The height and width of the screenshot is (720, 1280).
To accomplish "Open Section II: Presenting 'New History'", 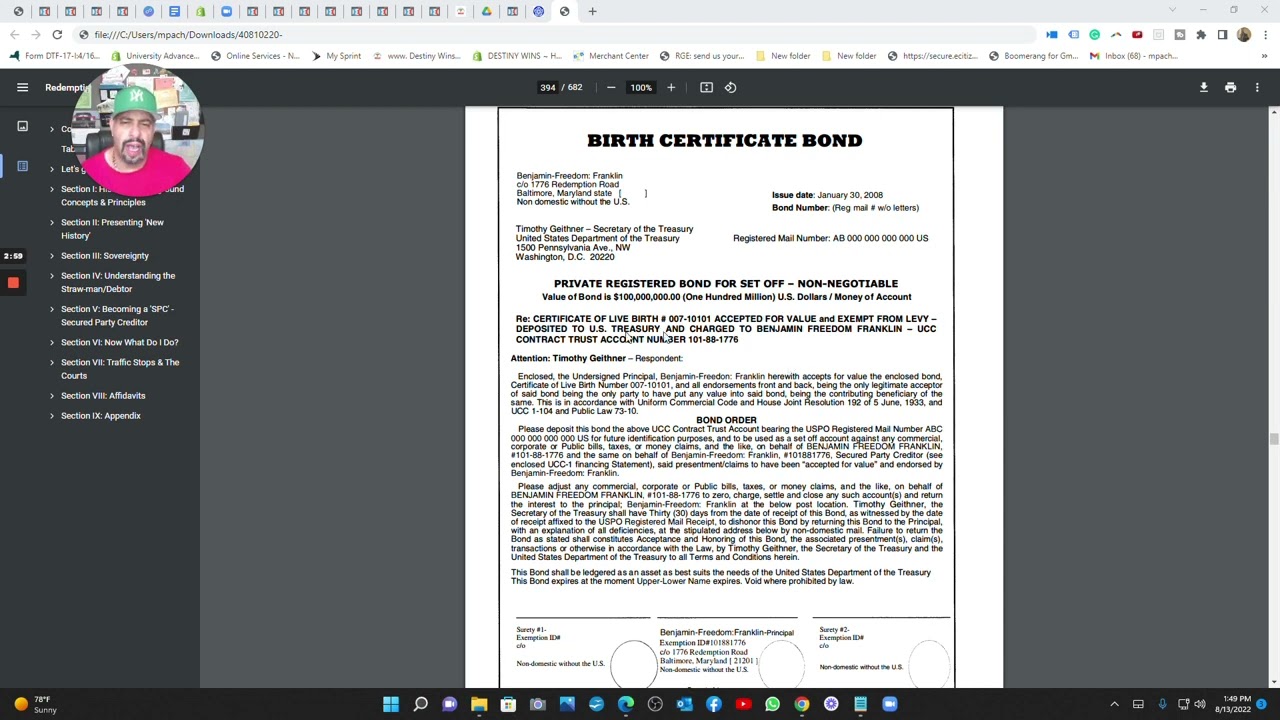I will coord(112,229).
